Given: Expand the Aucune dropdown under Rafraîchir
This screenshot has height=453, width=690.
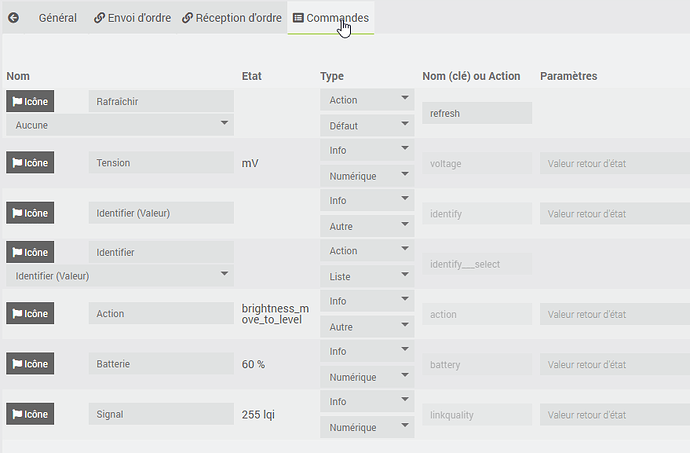Looking at the screenshot, I should 120,125.
